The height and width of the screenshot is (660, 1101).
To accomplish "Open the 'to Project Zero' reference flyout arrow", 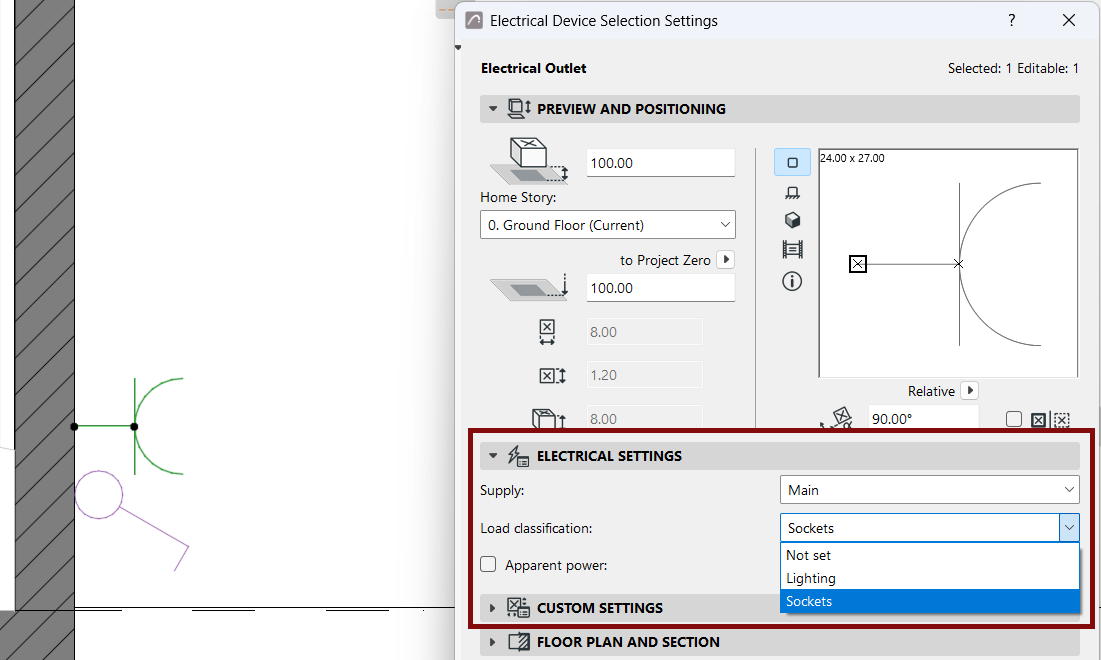I will tap(726, 259).
